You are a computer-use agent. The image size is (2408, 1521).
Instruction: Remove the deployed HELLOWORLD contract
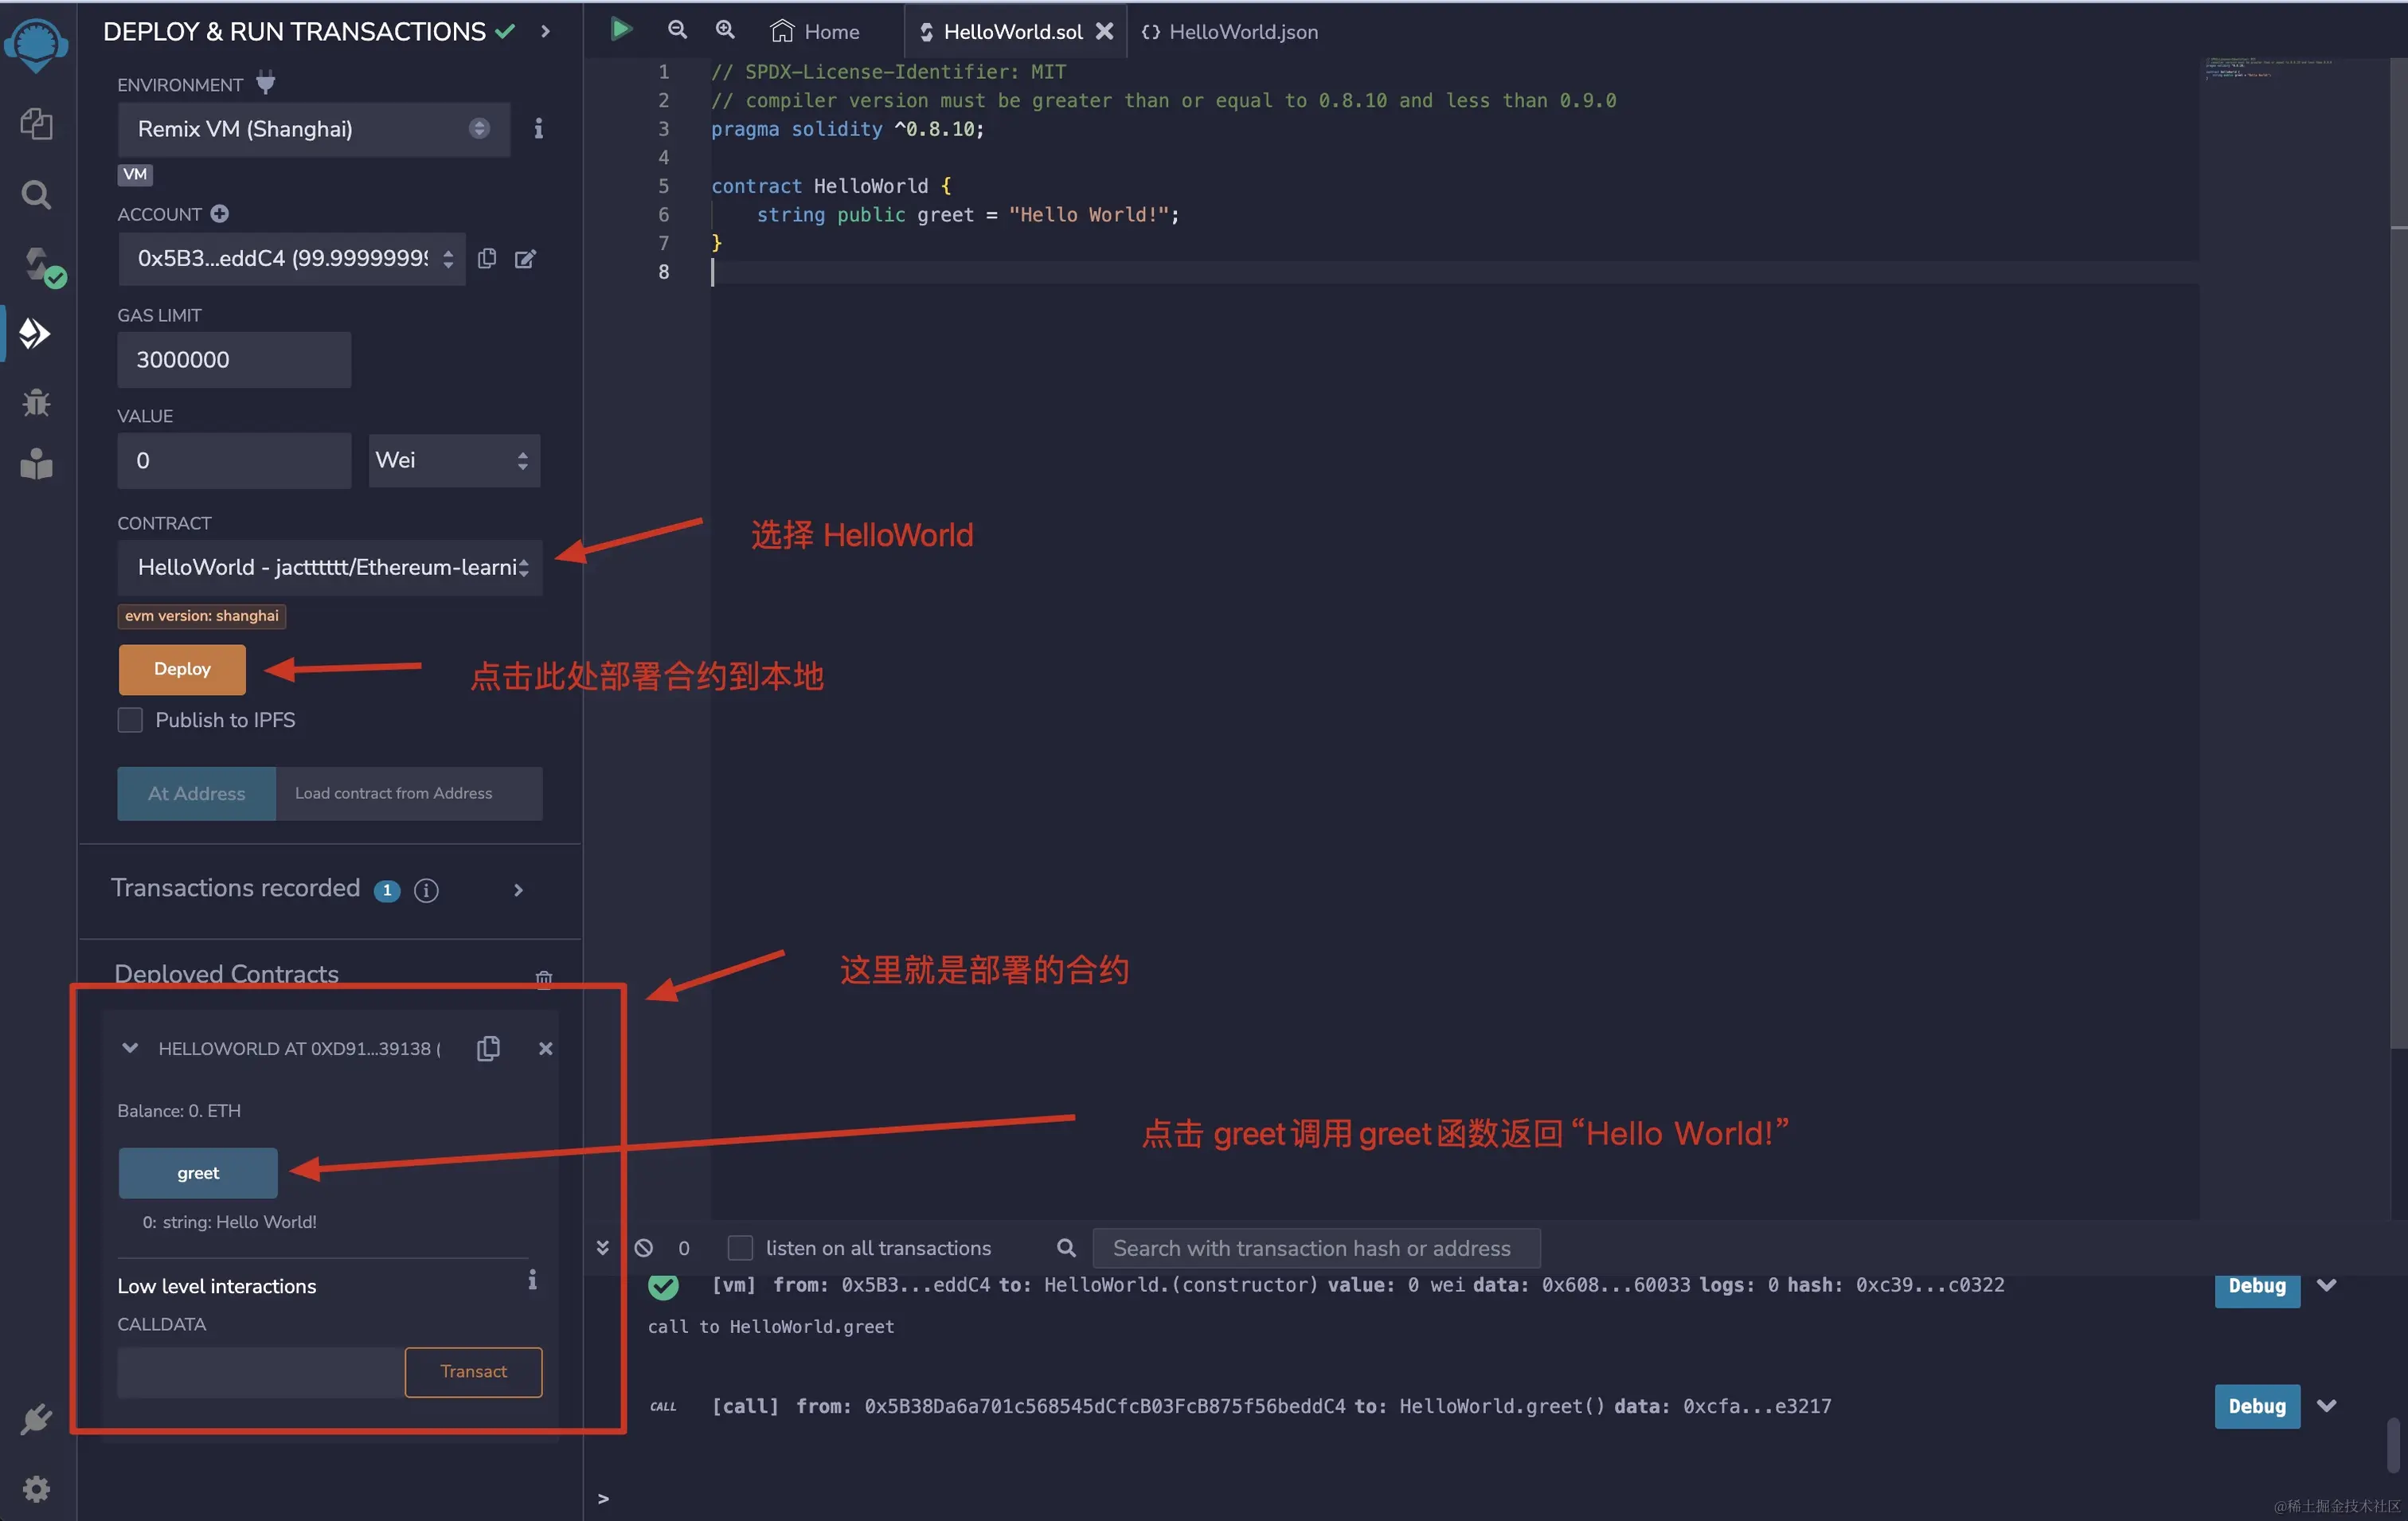pyautogui.click(x=546, y=1048)
